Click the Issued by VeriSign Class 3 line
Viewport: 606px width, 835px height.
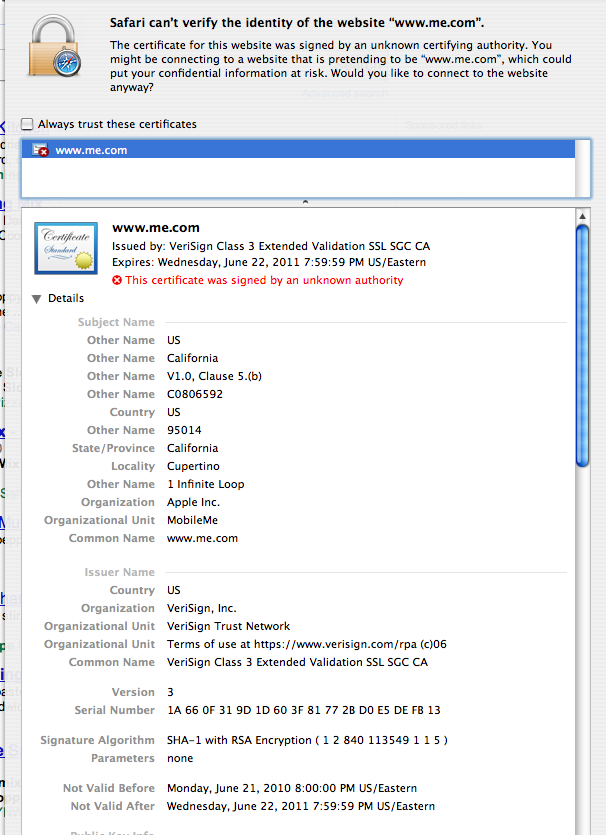271,246
